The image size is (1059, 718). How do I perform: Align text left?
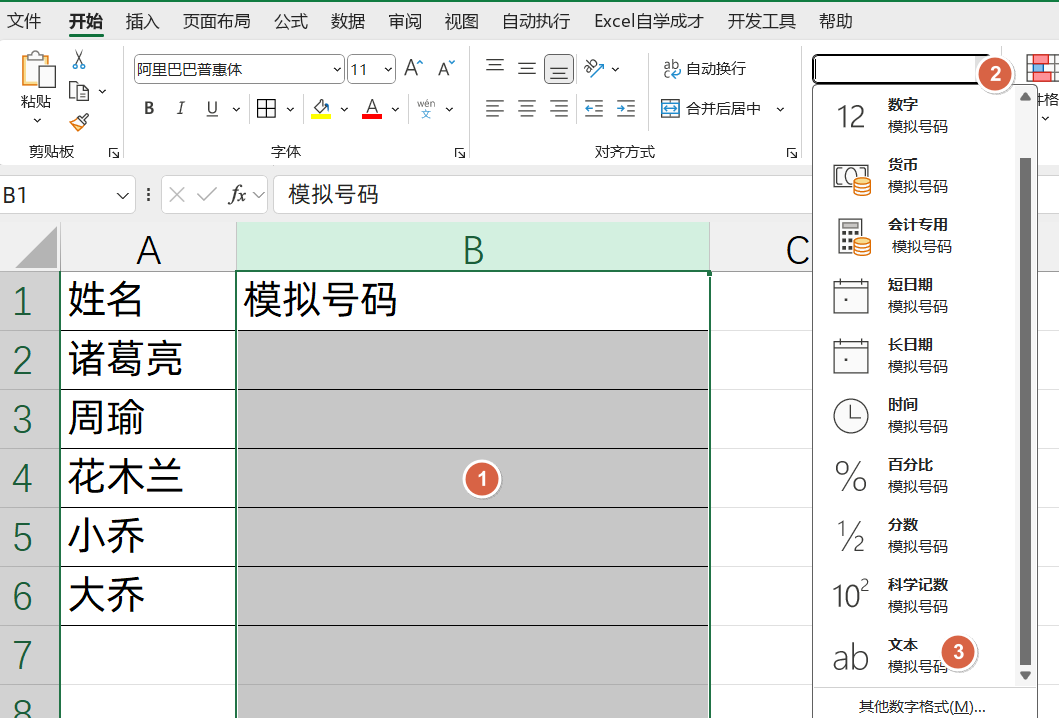pos(494,108)
